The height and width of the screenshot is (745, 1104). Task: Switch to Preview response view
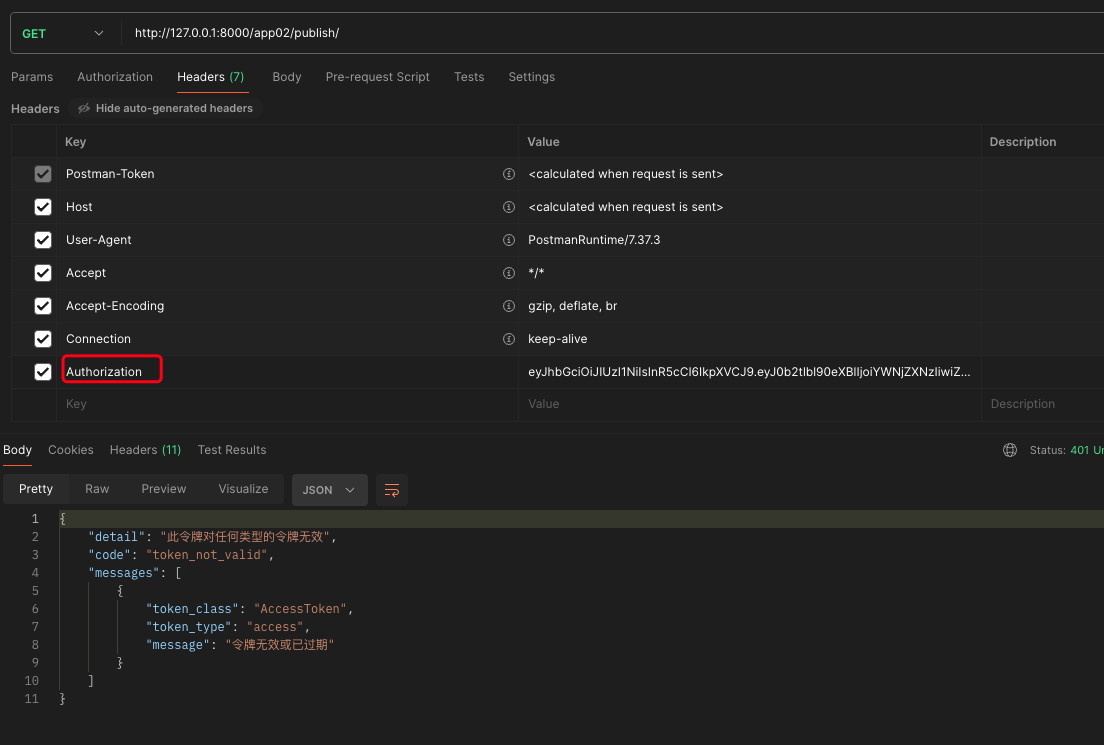click(x=163, y=489)
